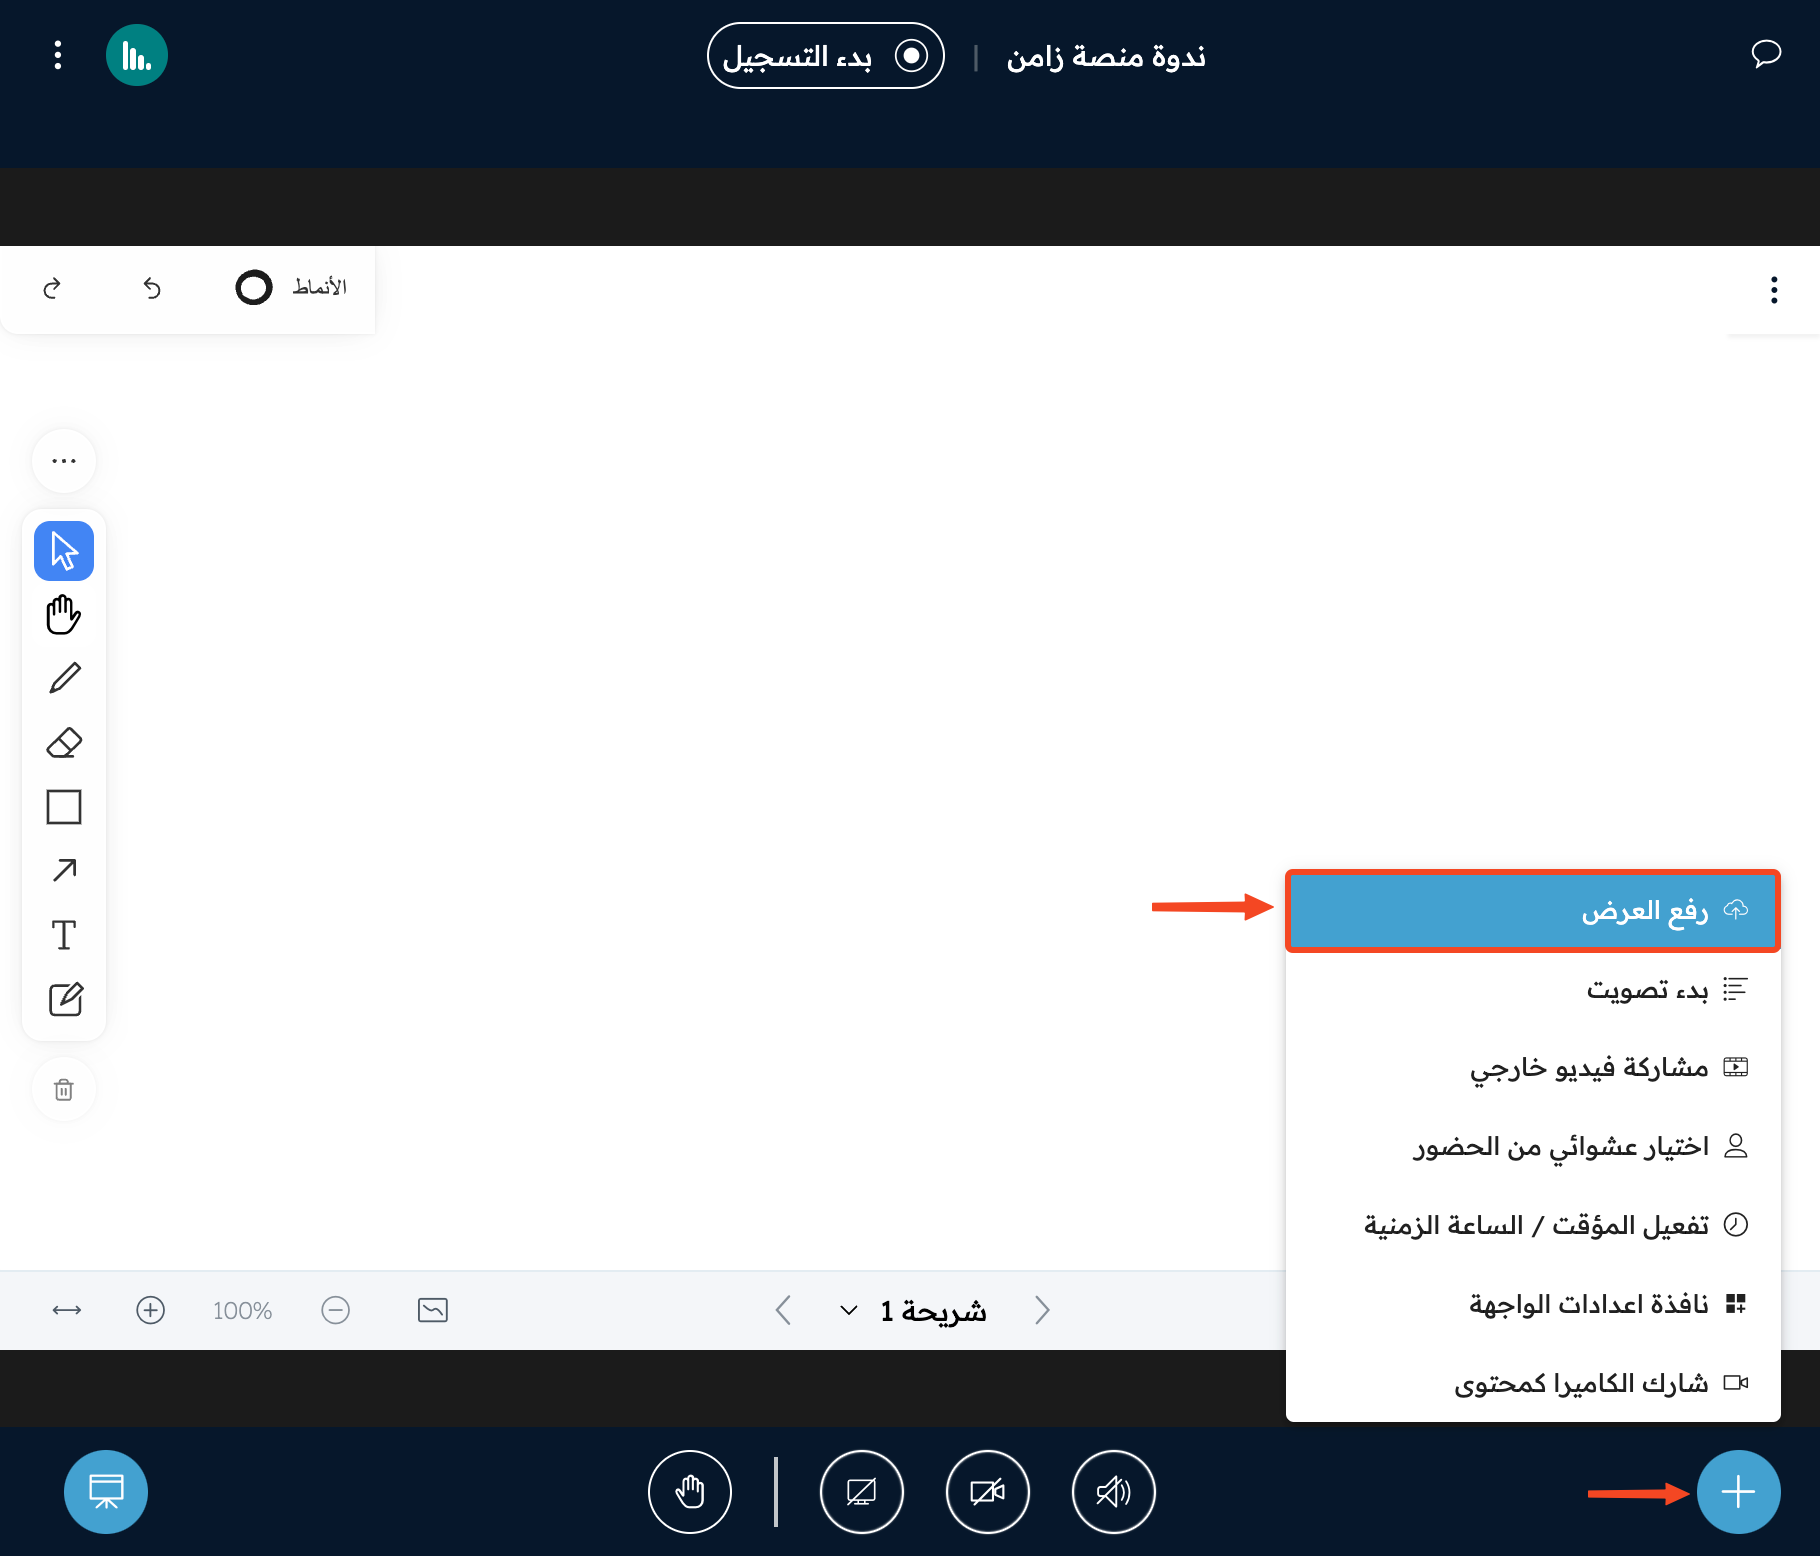
Task: Click the session title ندوة منصة زامن
Action: click(1106, 57)
